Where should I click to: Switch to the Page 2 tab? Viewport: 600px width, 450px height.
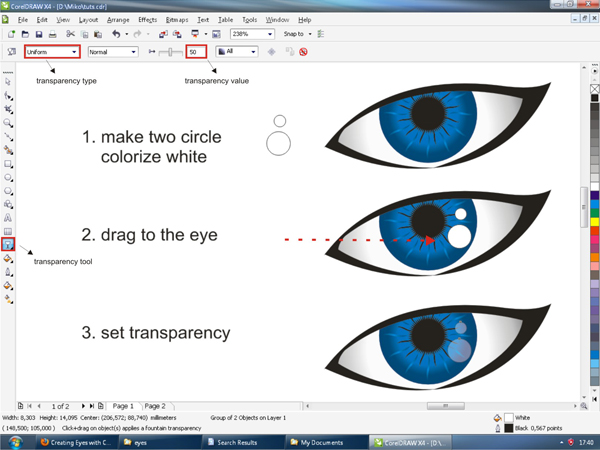coord(155,406)
